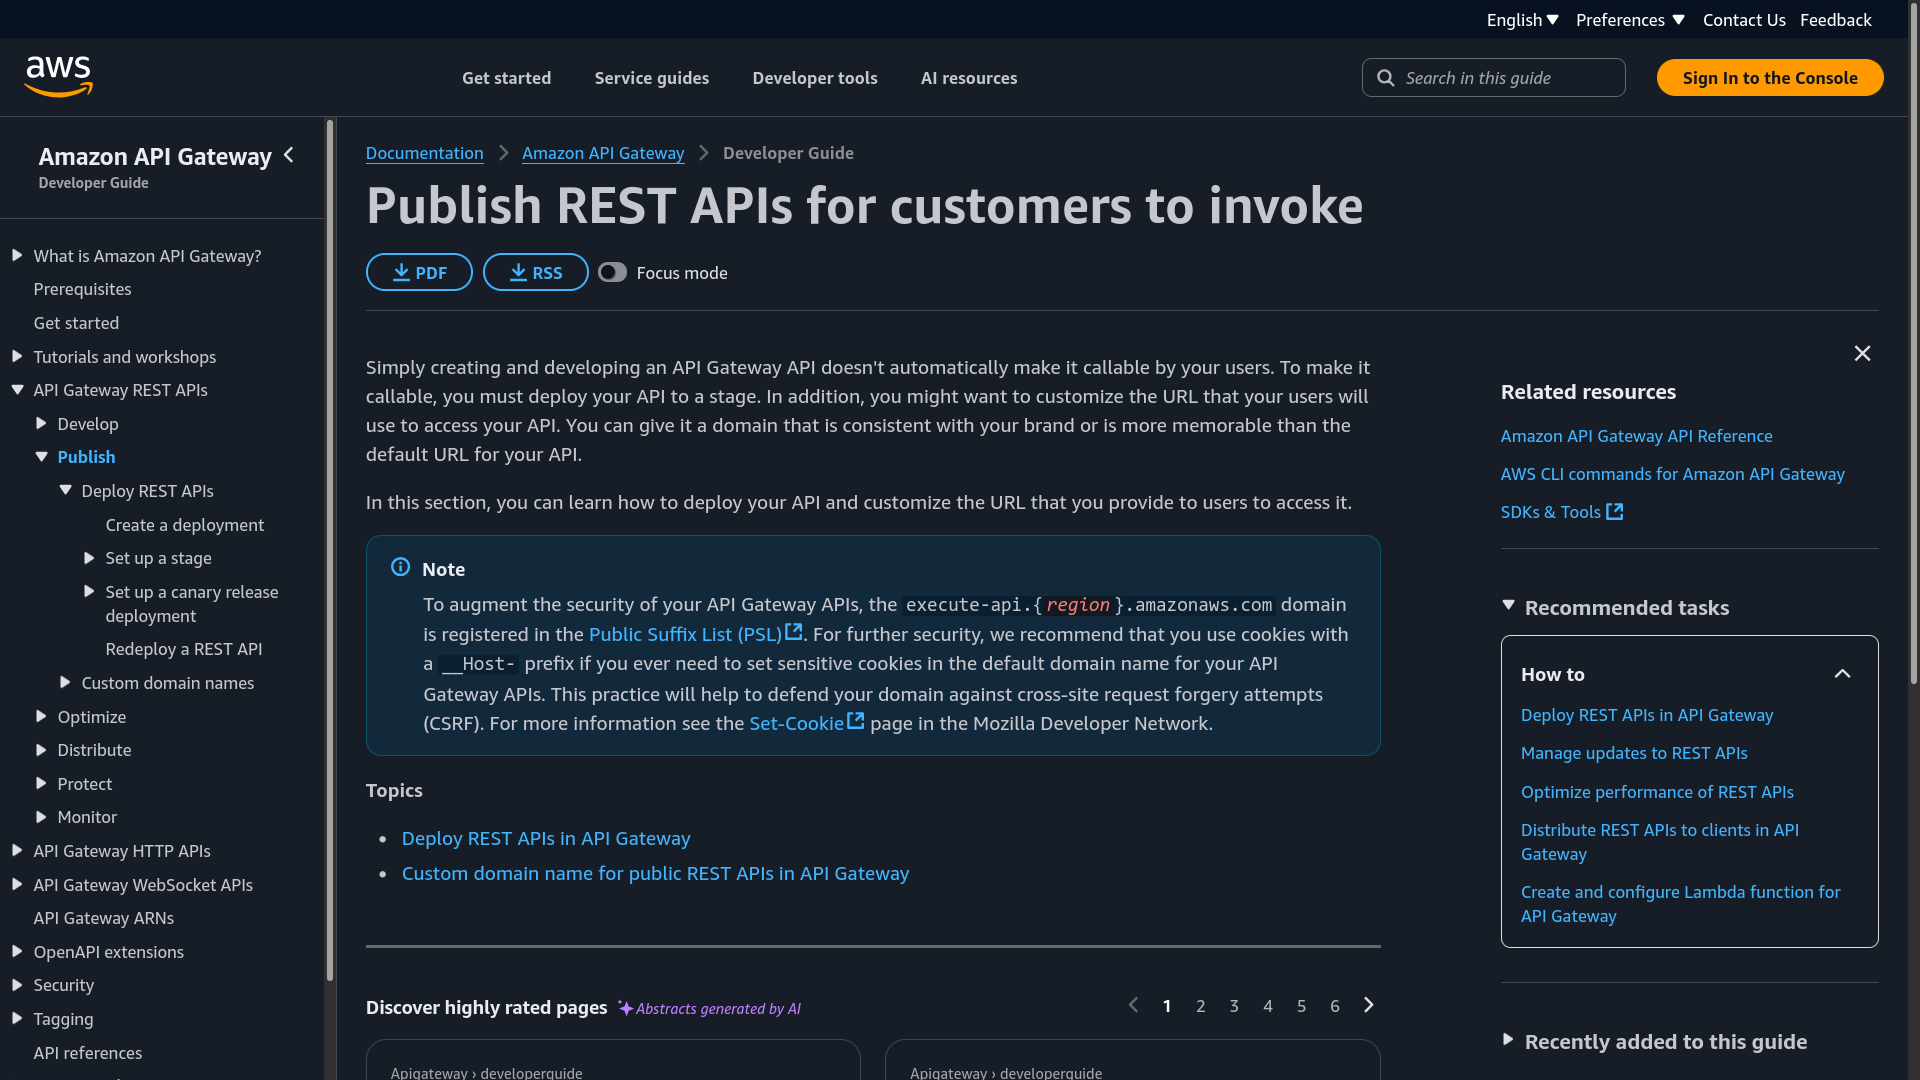Expand API Gateway HTTP APIs section
The height and width of the screenshot is (1080, 1920).
[x=17, y=851]
